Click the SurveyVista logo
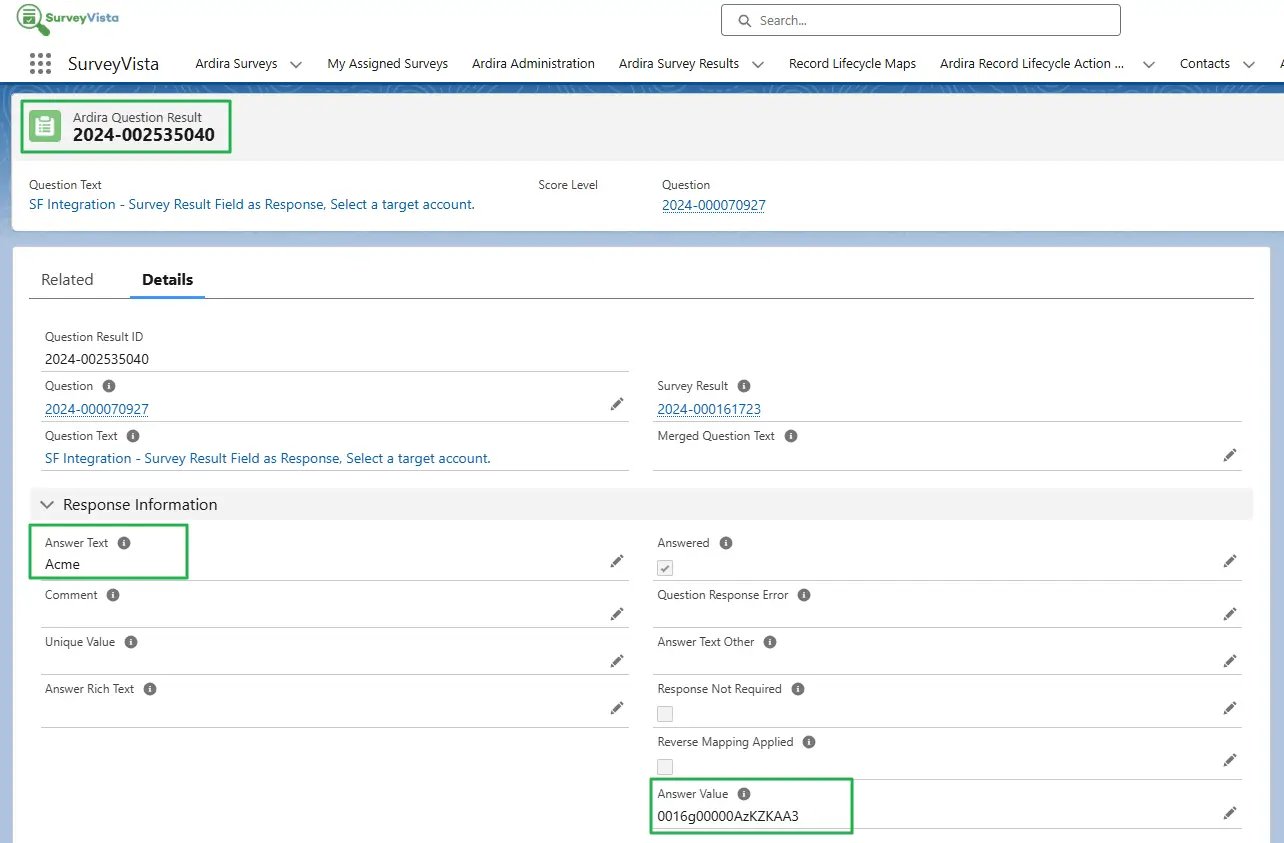Viewport: 1284px width, 843px height. coord(67,19)
